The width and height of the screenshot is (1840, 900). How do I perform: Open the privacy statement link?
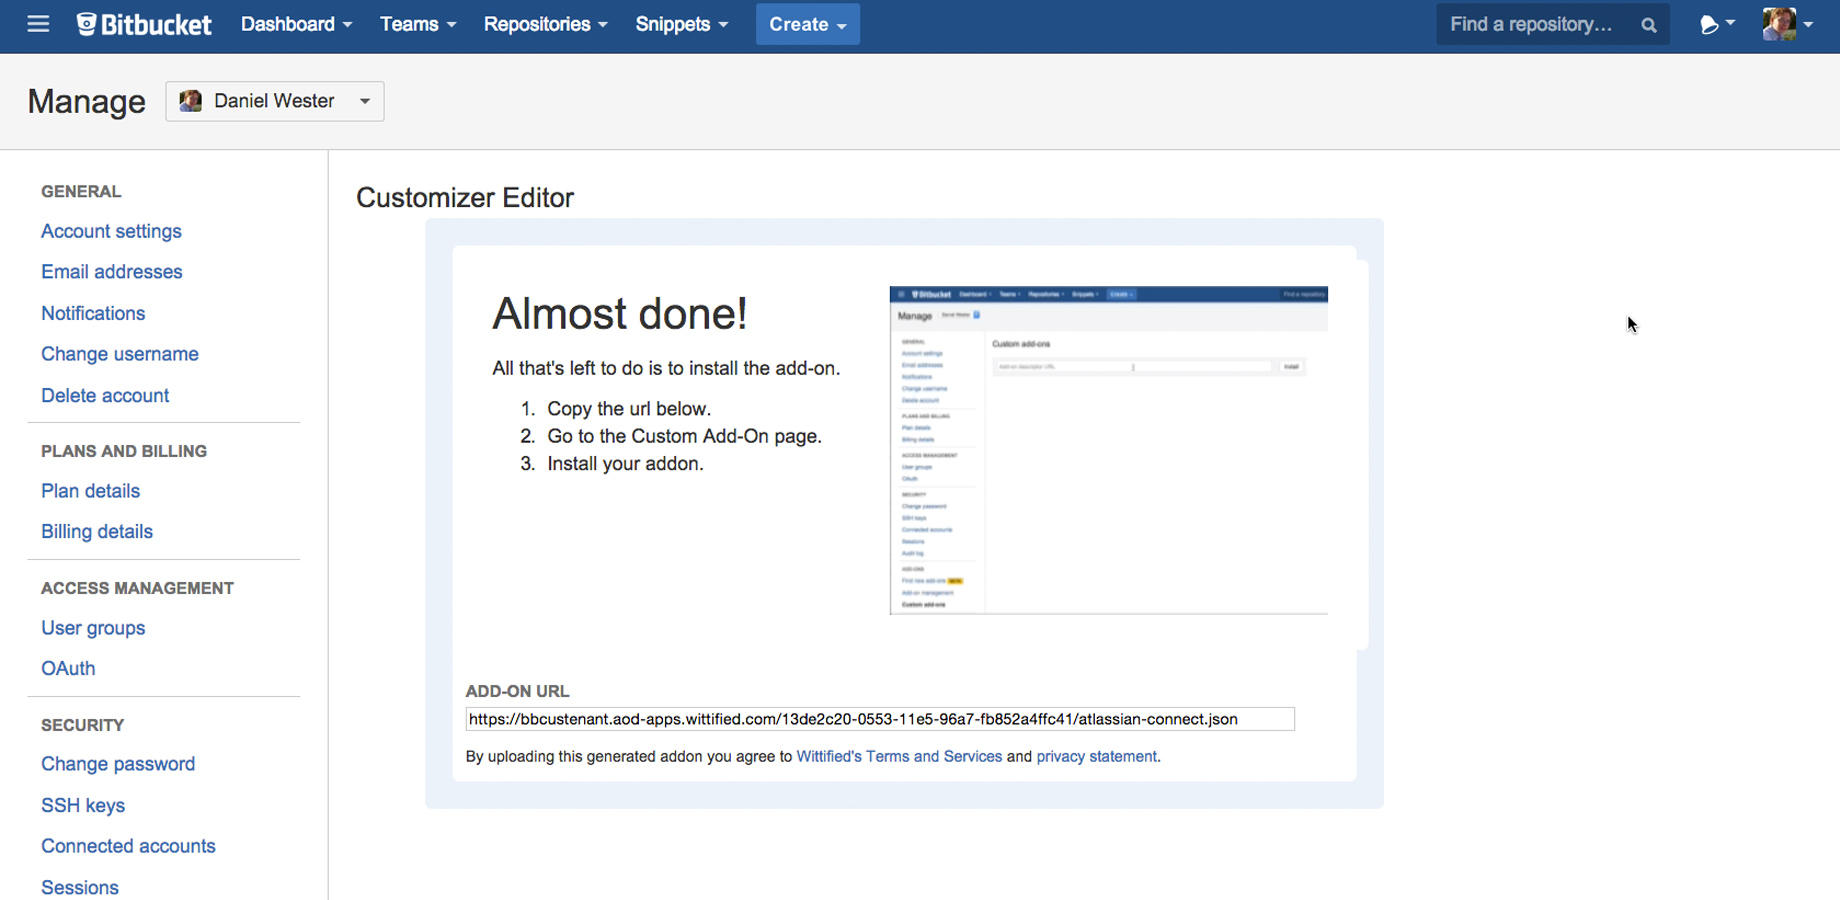pos(1097,756)
